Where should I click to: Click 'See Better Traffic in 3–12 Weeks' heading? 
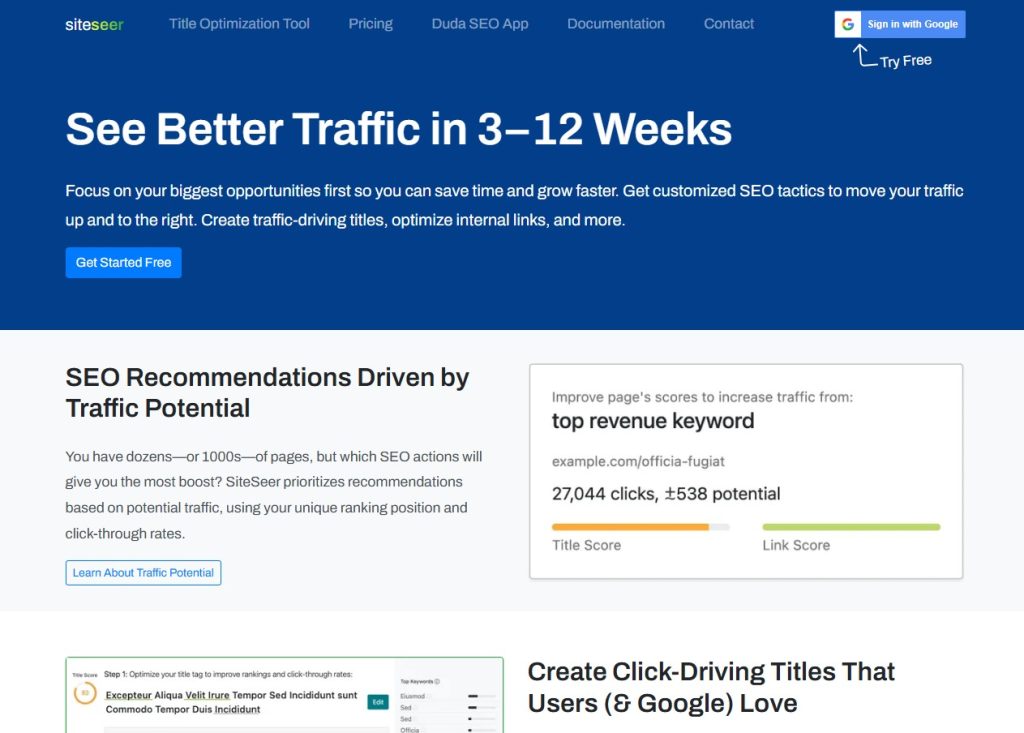pyautogui.click(x=398, y=129)
